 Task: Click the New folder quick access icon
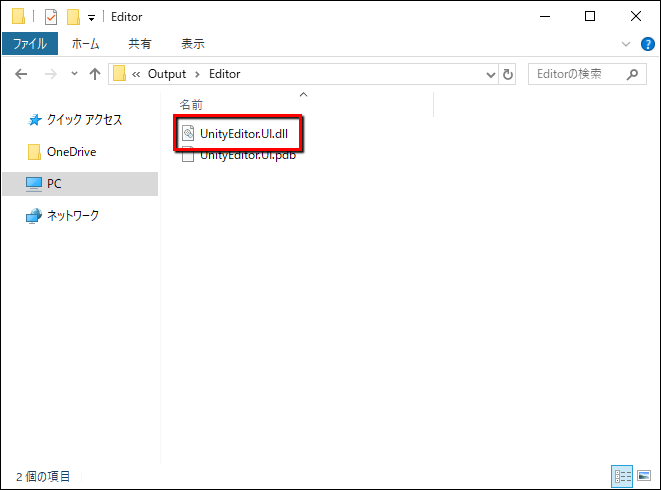coord(73,17)
